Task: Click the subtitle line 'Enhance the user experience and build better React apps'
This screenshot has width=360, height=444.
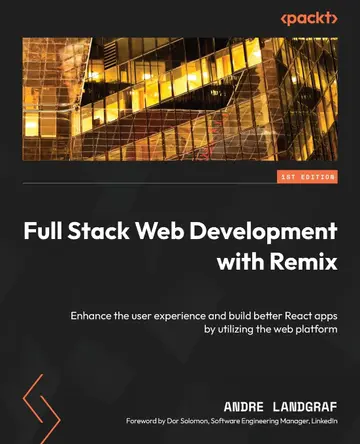Action: [x=204, y=316]
